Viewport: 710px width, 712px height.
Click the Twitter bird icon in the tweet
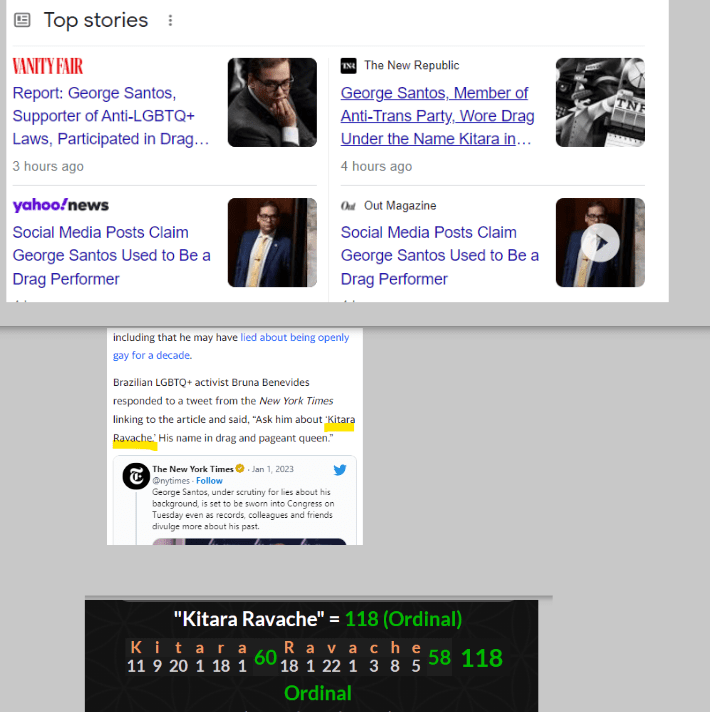click(339, 470)
